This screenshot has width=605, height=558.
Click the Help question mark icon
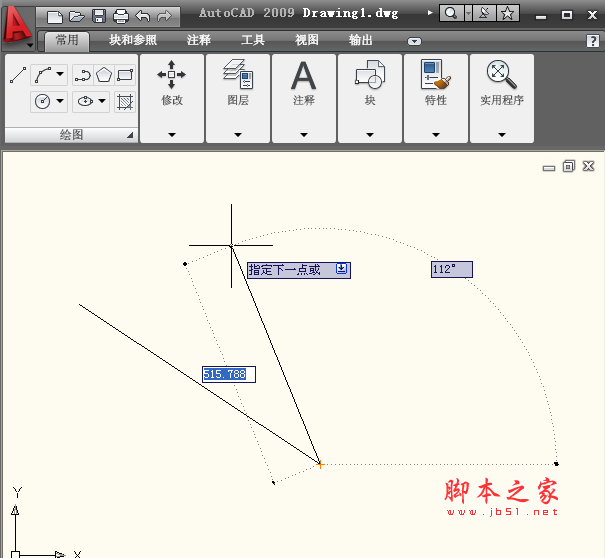coord(593,41)
